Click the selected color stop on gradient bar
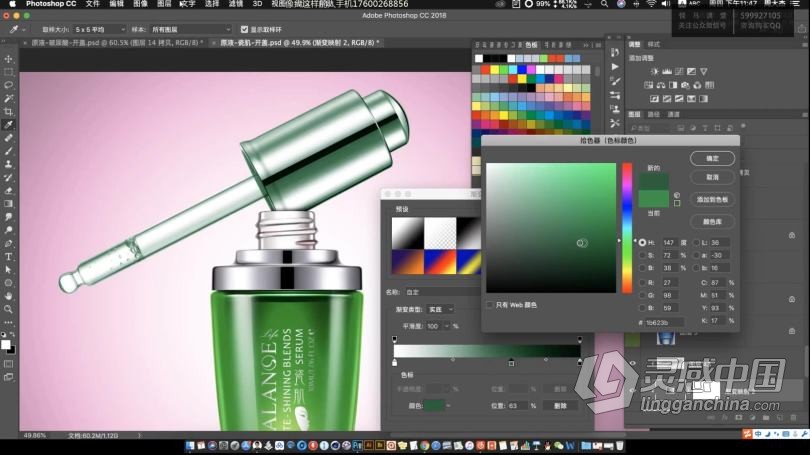The image size is (810, 455). pos(511,363)
